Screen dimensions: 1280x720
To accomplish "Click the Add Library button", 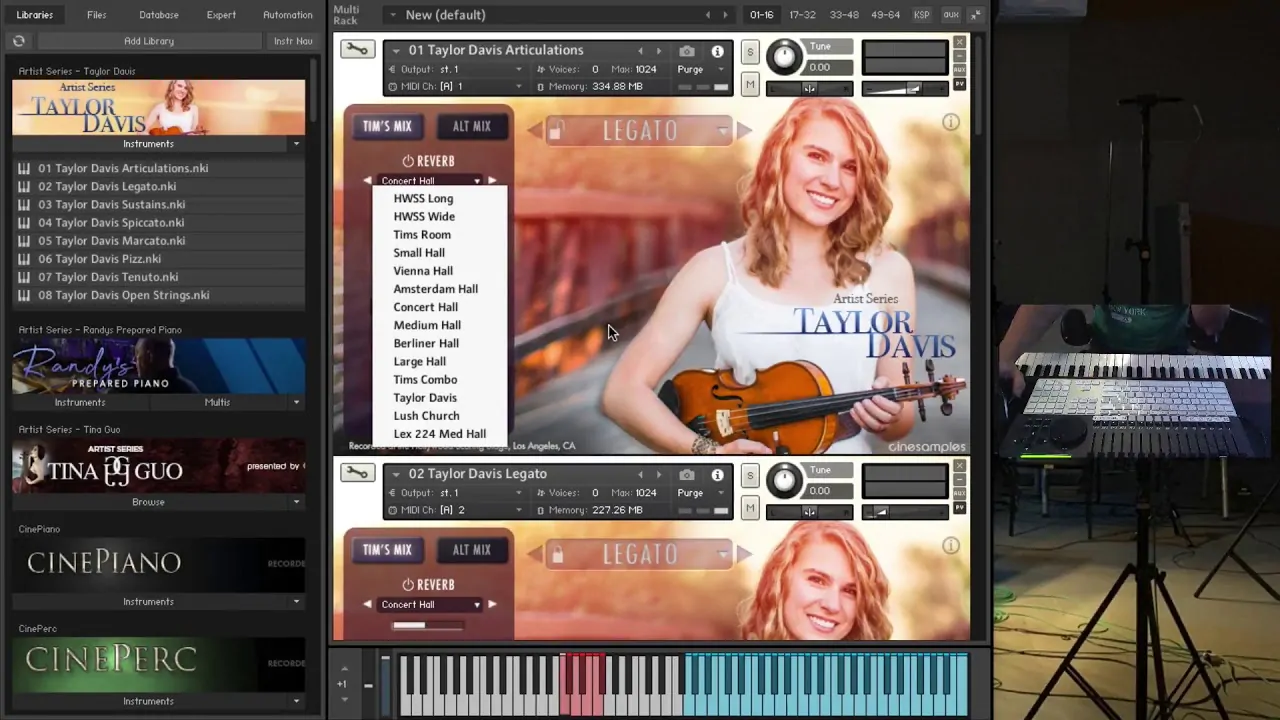I will coord(149,41).
